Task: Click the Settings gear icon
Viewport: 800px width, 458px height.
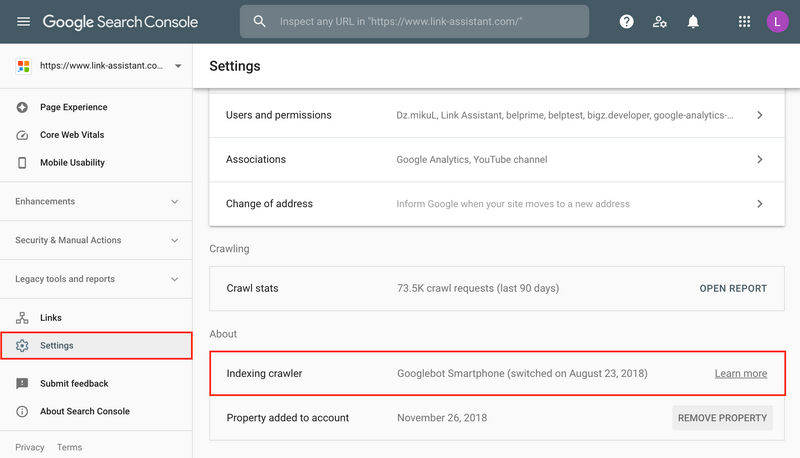Action: pyautogui.click(x=22, y=345)
